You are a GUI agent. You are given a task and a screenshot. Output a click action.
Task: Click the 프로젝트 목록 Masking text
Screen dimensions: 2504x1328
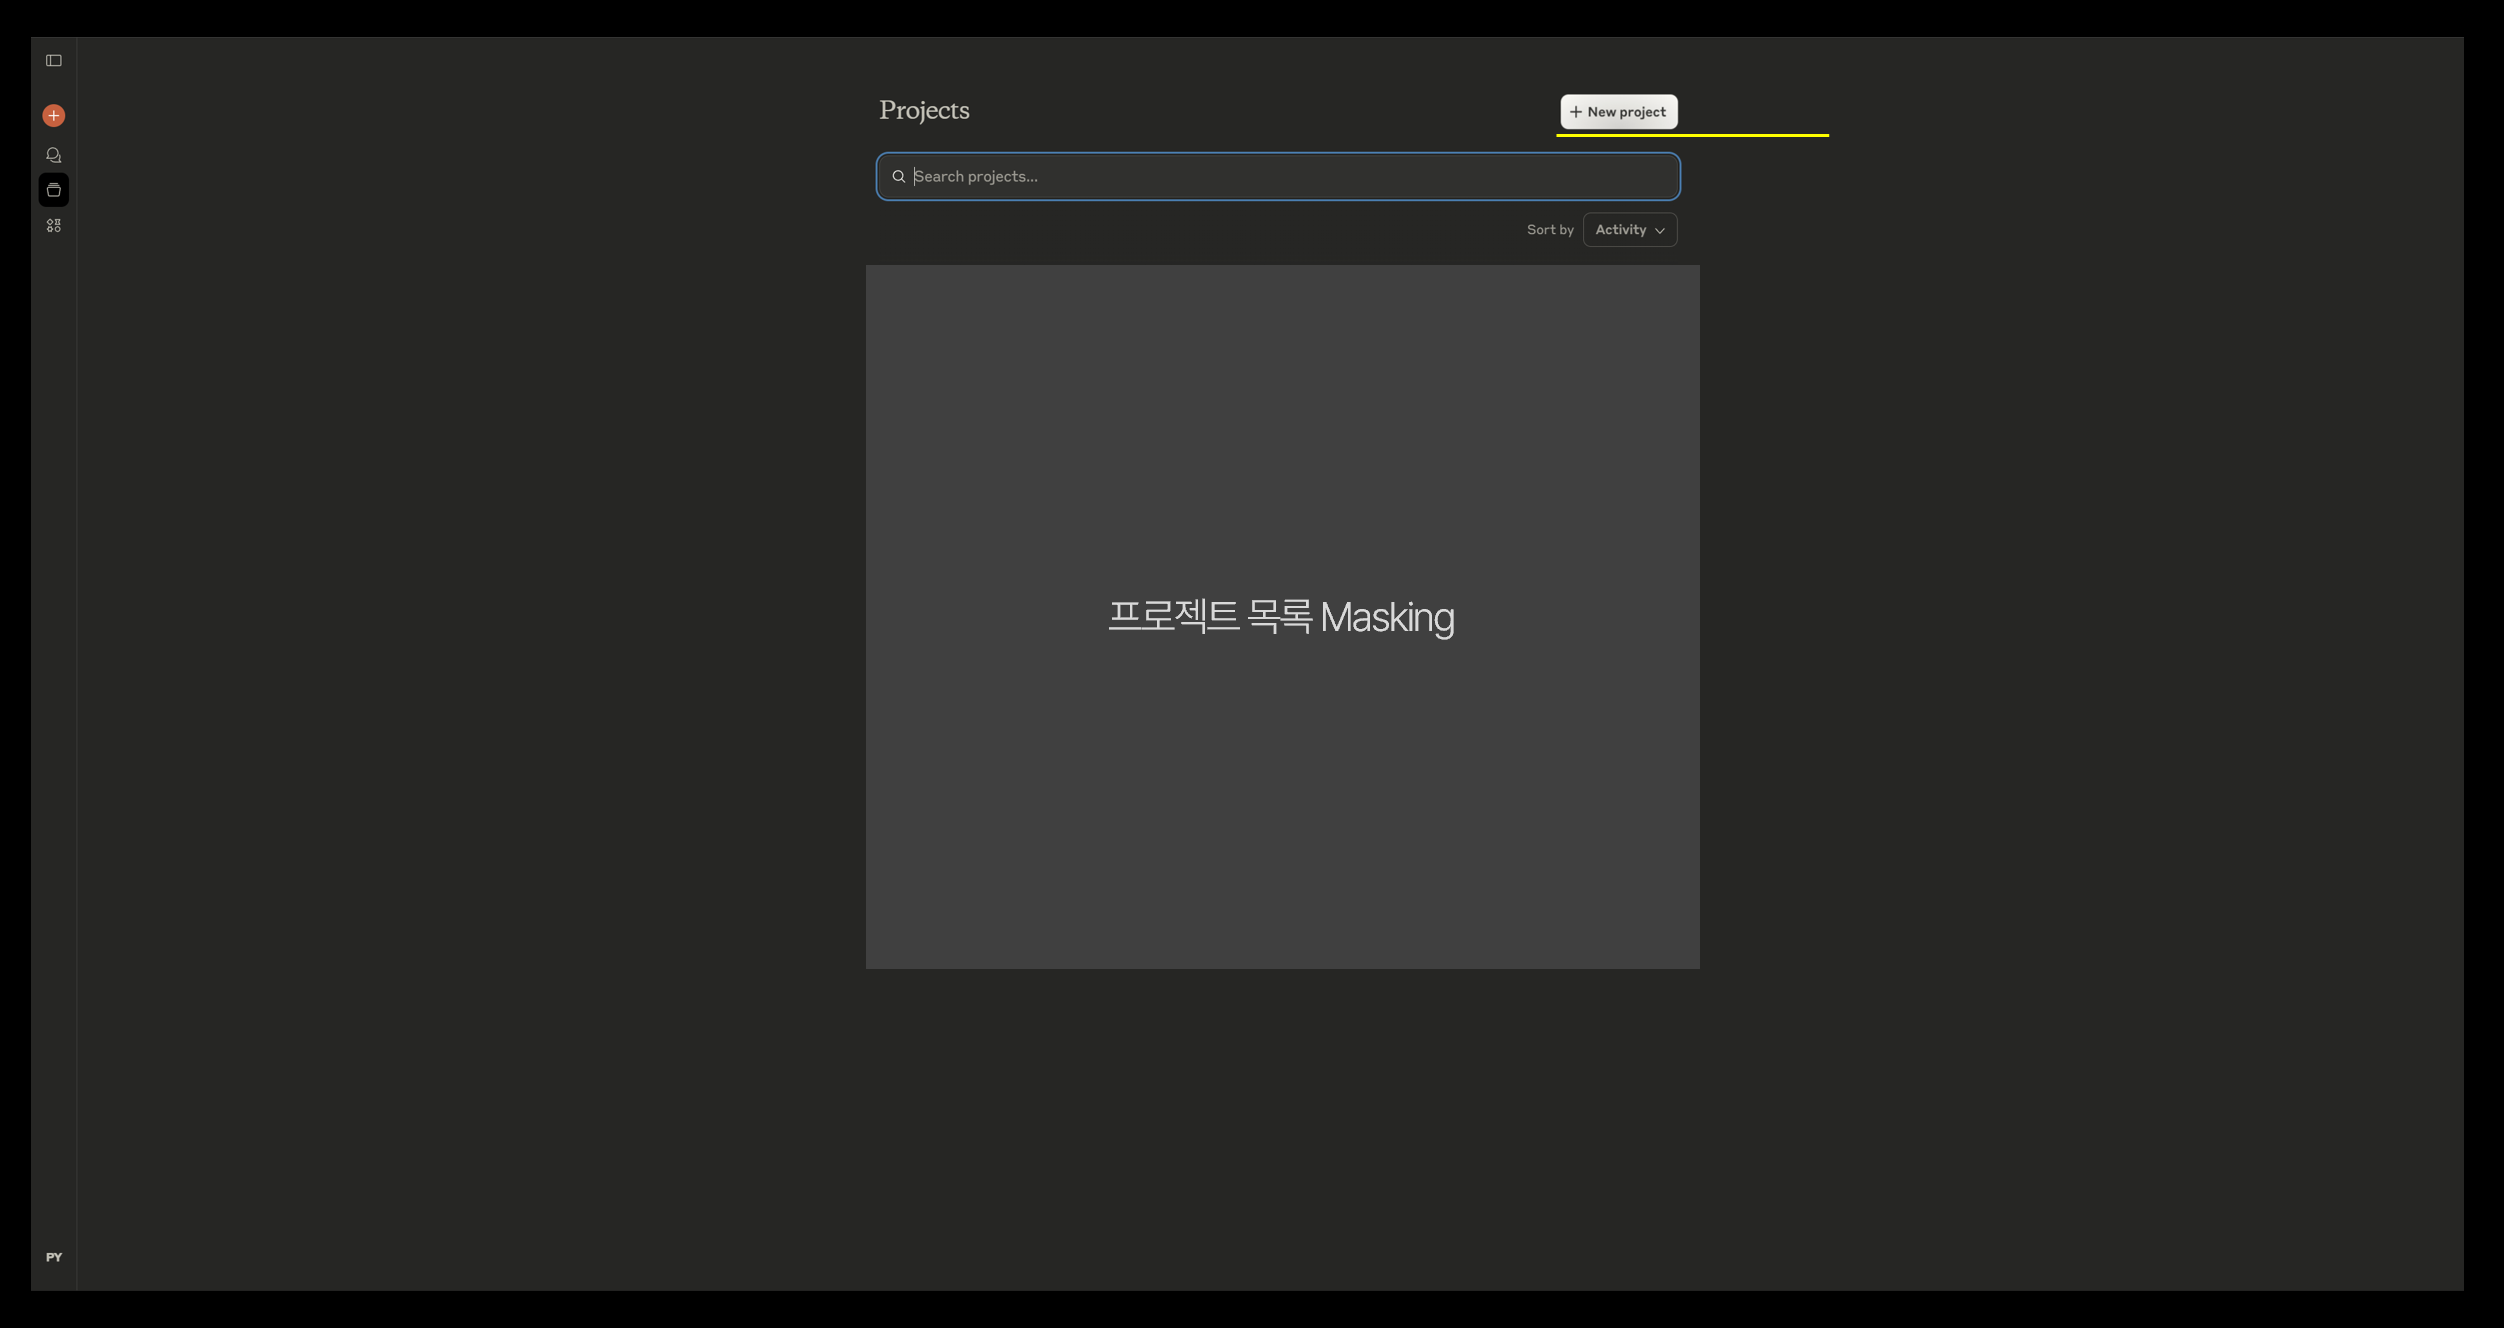(1281, 617)
